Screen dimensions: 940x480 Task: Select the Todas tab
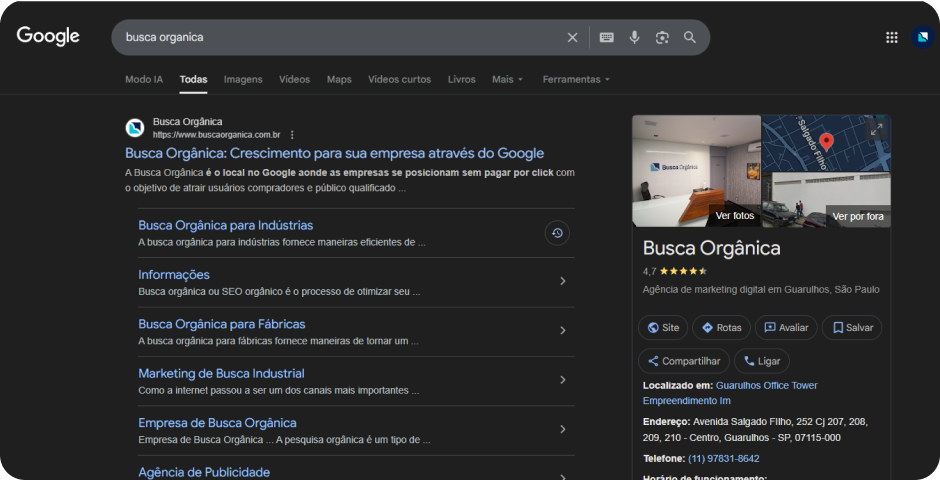pos(193,79)
